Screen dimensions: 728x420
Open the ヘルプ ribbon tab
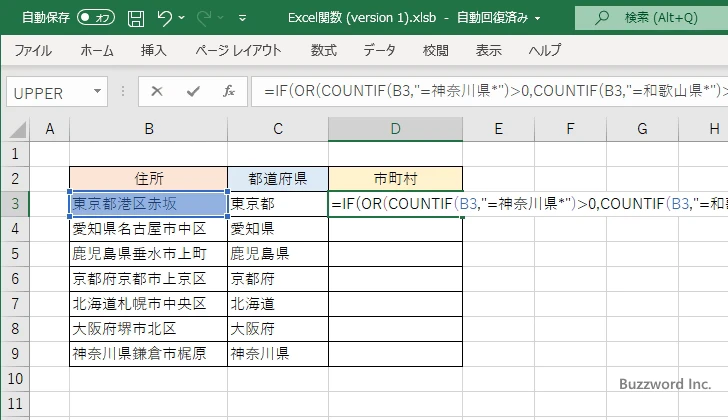tap(545, 50)
